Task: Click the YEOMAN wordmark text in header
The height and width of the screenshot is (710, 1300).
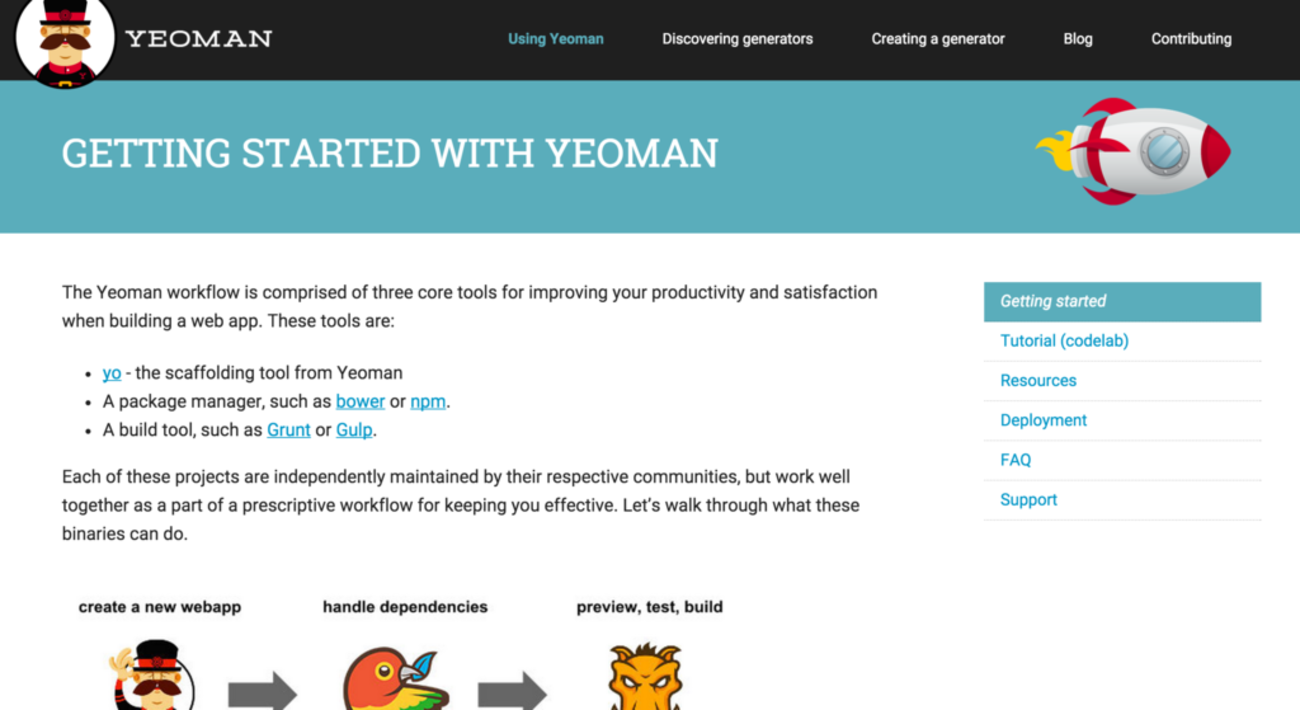Action: click(x=198, y=39)
